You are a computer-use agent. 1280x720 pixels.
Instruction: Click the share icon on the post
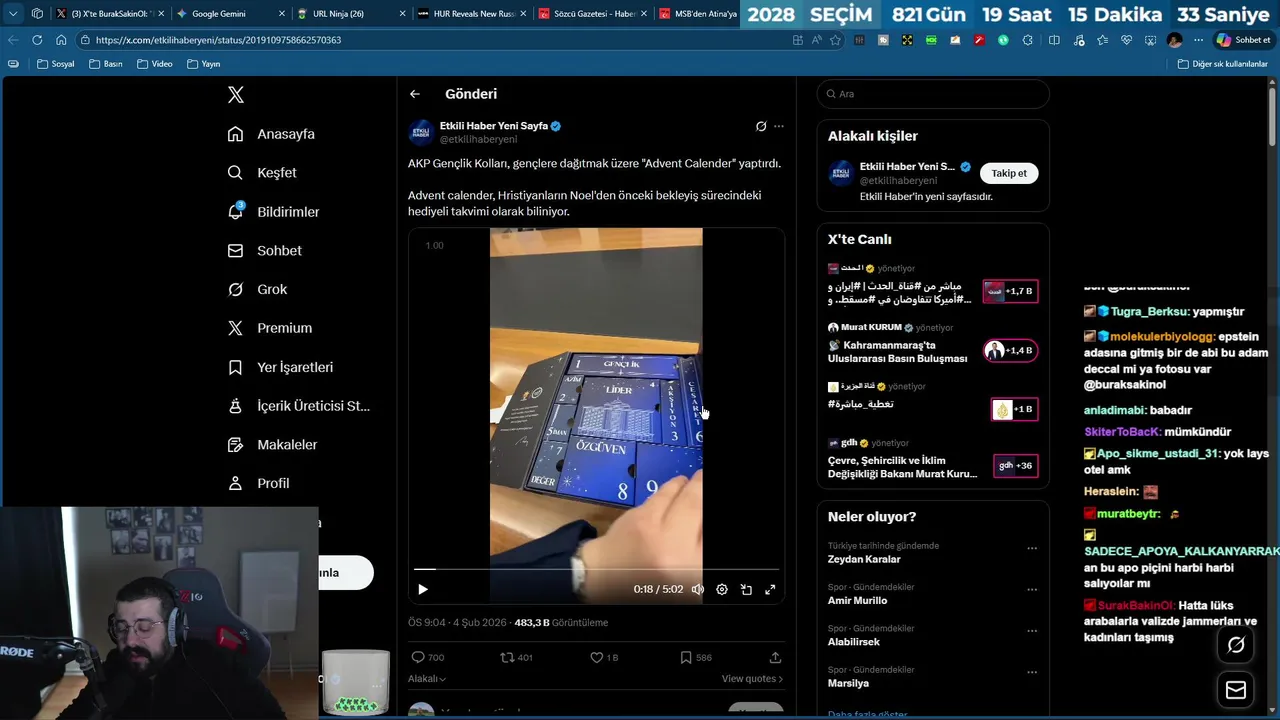[x=775, y=657]
